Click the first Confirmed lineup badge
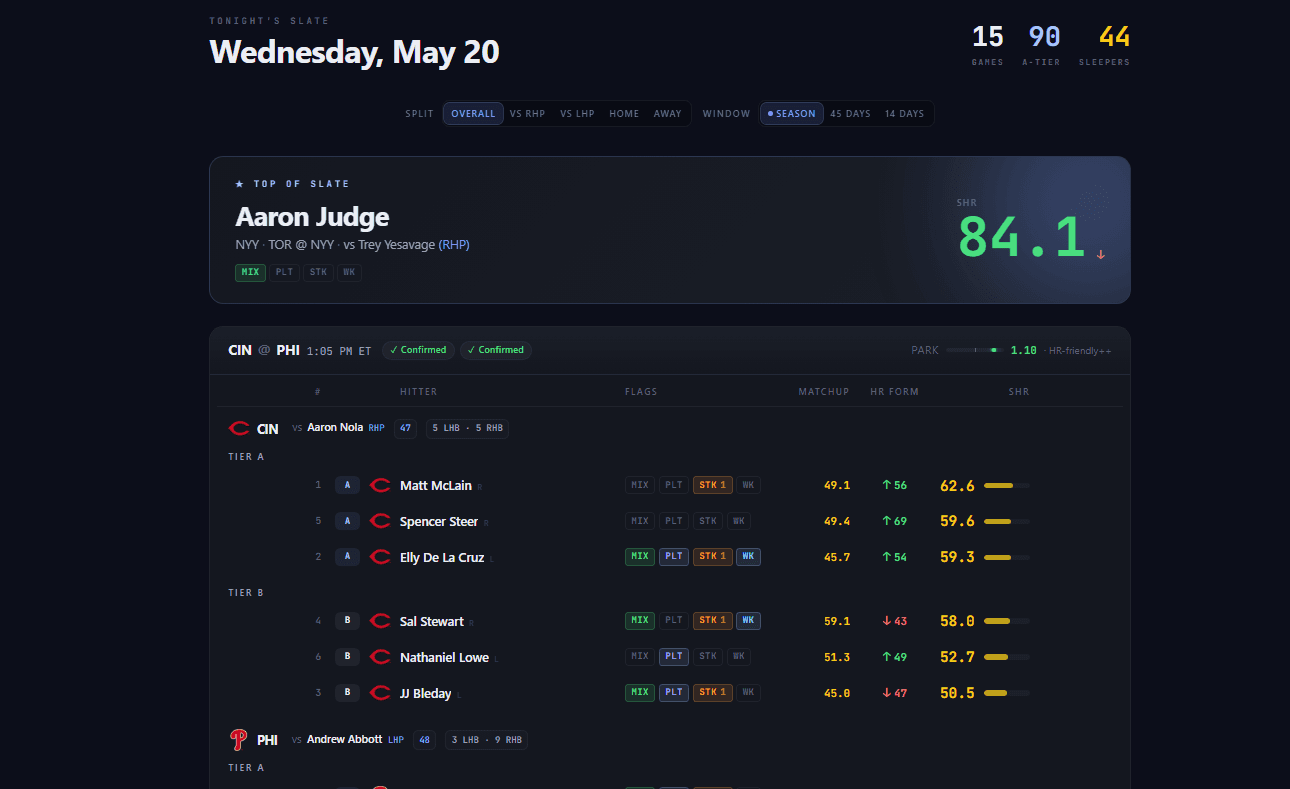Viewport: 1290px width, 789px height. pos(418,350)
